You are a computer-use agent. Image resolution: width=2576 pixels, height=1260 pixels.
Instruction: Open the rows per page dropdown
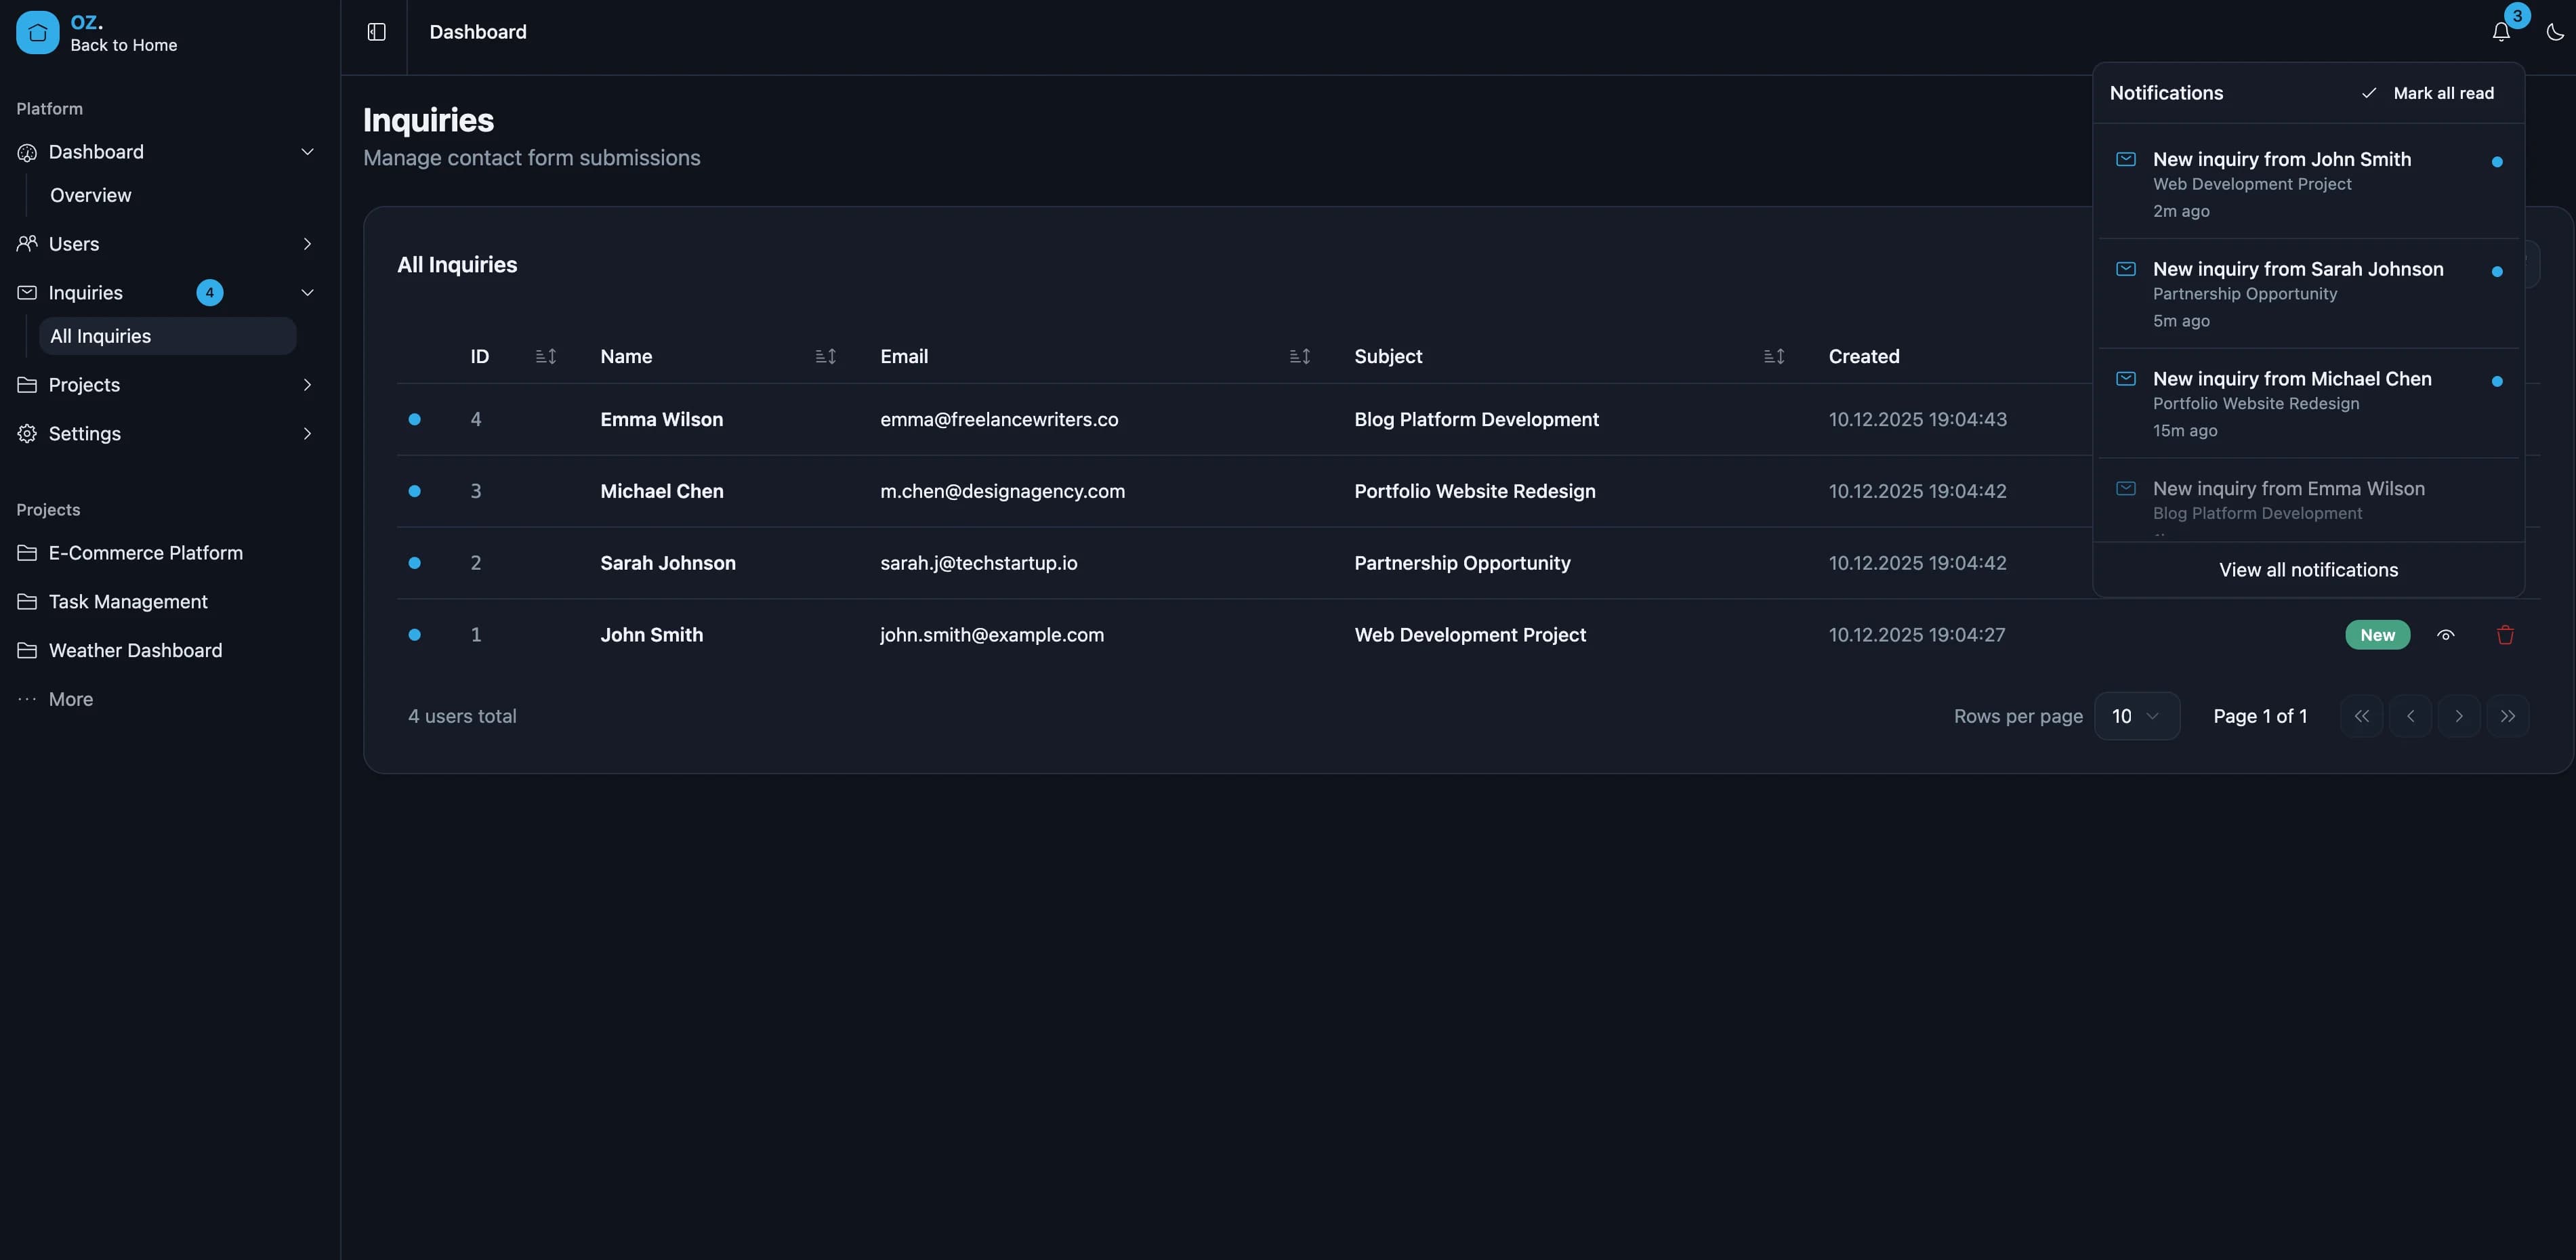pyautogui.click(x=2137, y=716)
